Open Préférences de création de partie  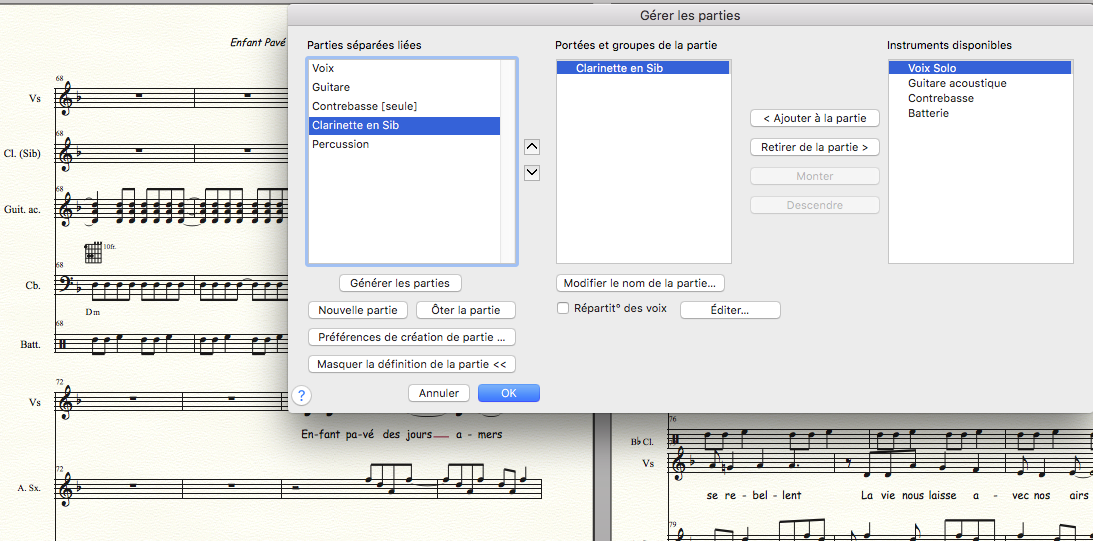point(411,337)
